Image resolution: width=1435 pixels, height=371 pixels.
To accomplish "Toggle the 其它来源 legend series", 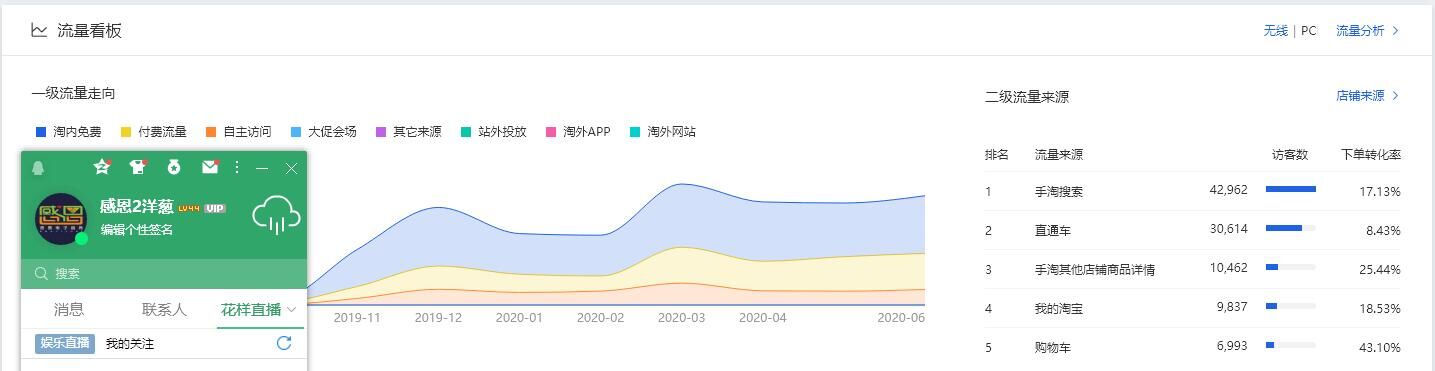I will (409, 132).
